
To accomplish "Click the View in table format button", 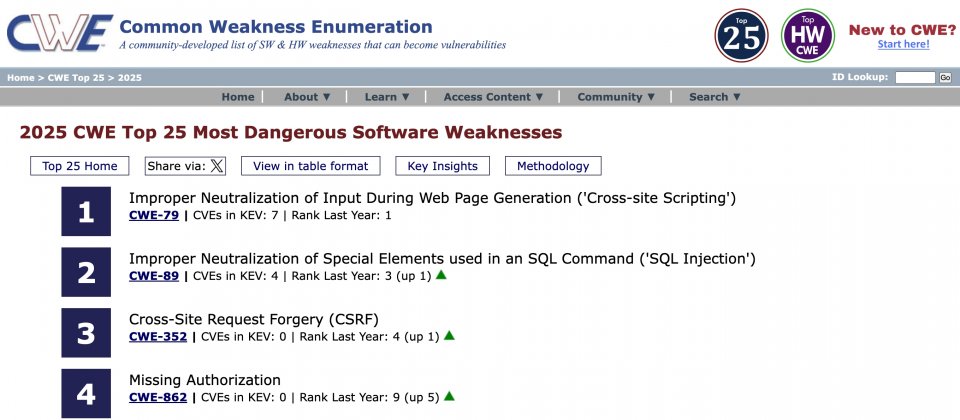I will [311, 166].
